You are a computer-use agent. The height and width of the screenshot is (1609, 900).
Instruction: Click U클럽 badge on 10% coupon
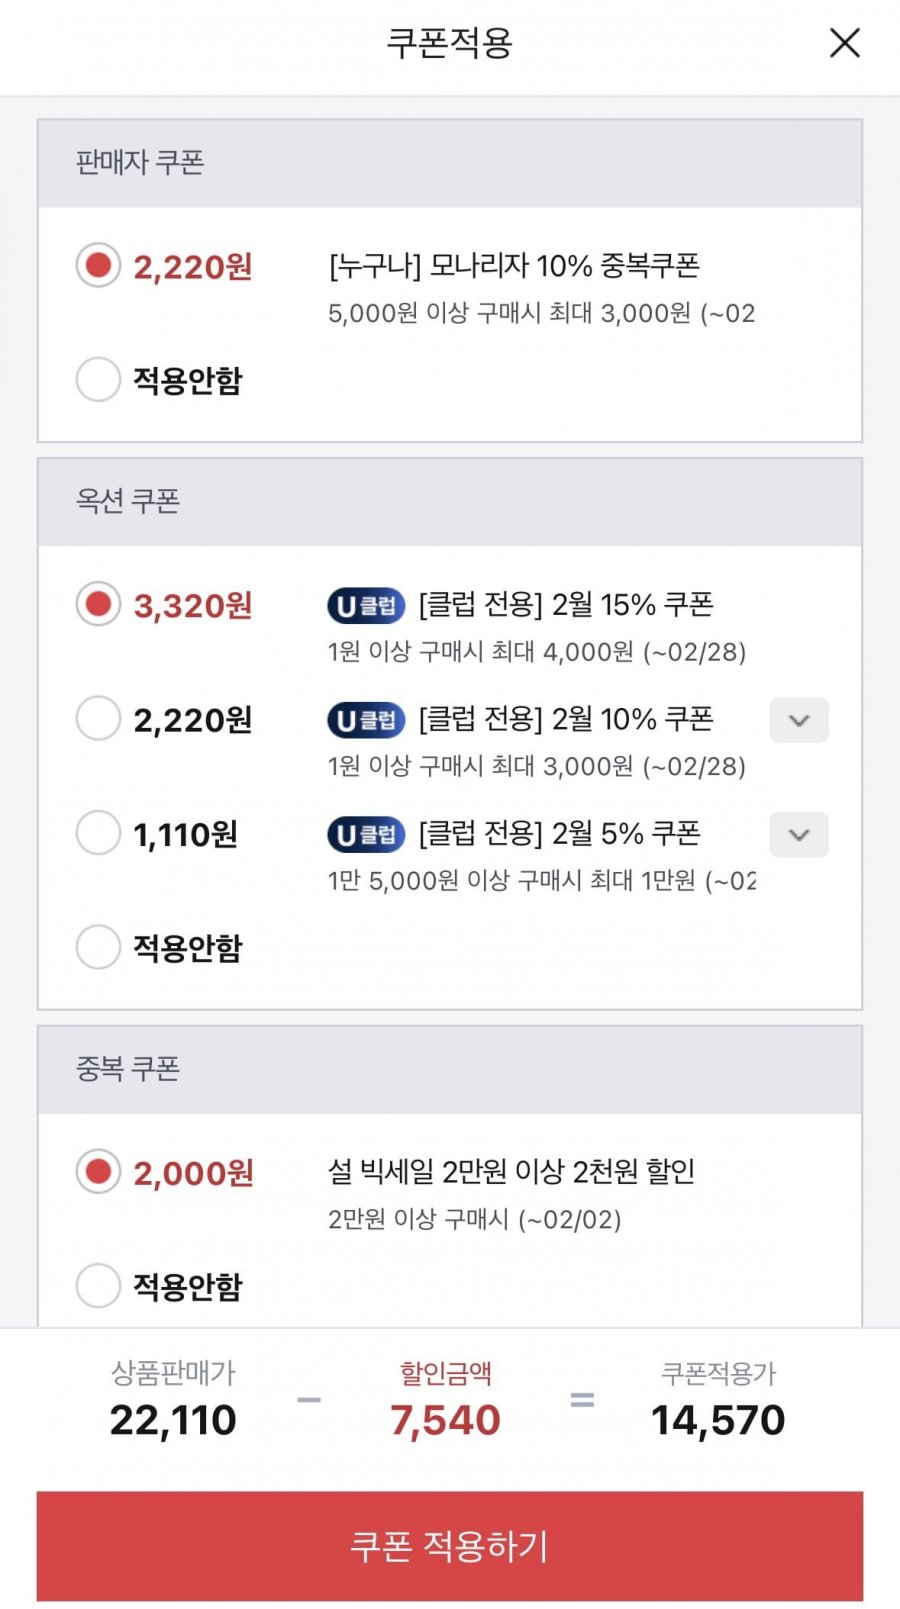[366, 720]
